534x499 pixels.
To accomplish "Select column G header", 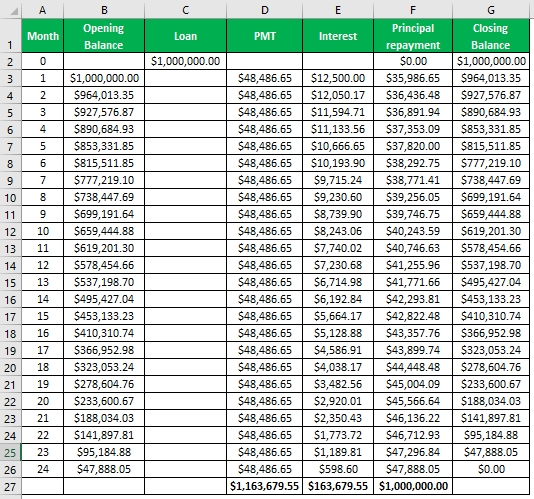I will (491, 10).
